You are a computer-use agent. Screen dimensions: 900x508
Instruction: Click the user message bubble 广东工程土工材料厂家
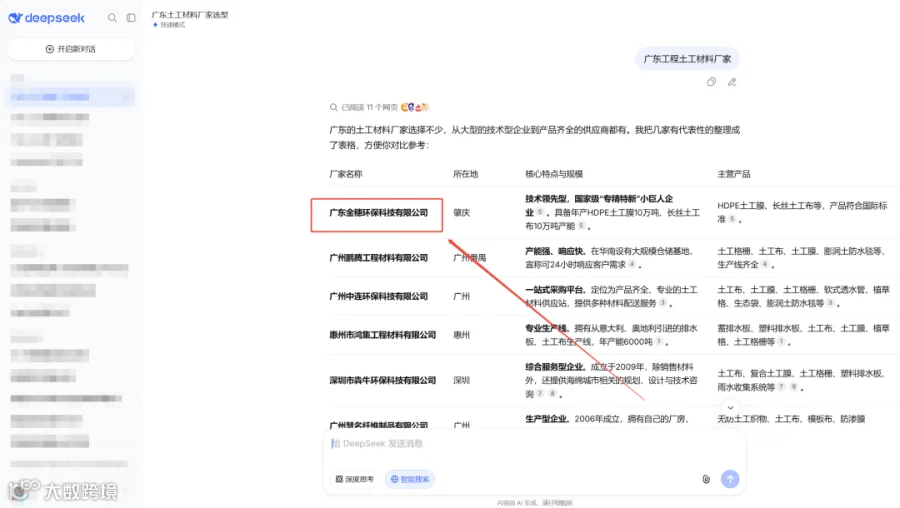click(x=687, y=59)
